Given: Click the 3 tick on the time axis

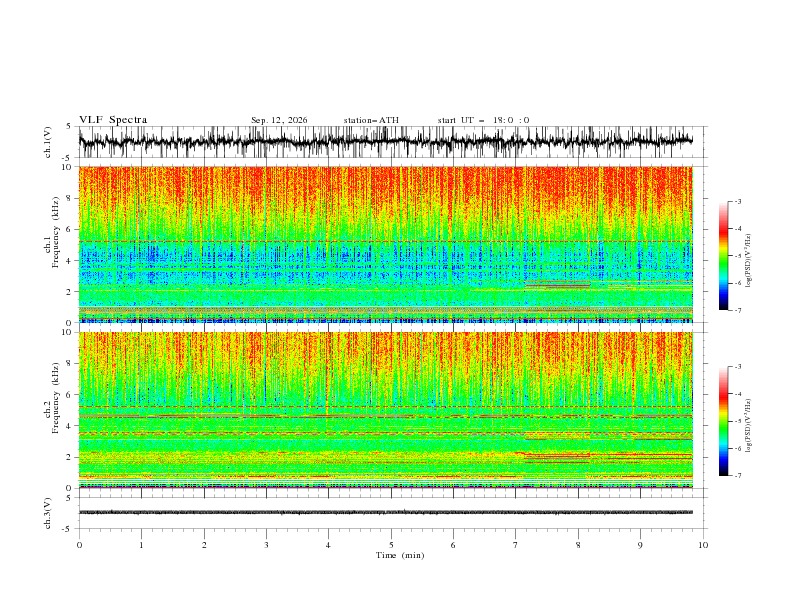Looking at the screenshot, I should coord(266,545).
